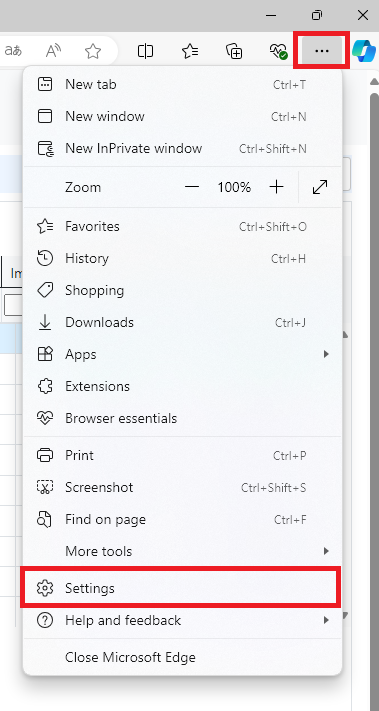Minimize the Edge window
This screenshot has height=711, width=379.
[x=271, y=15]
